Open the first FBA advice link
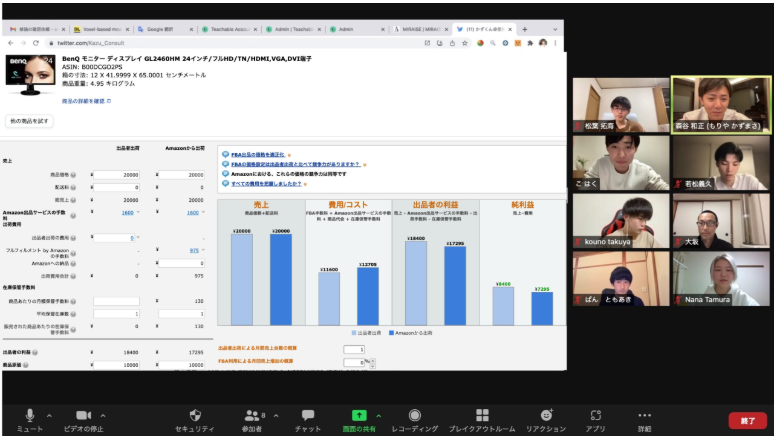Image resolution: width=776 pixels, height=436 pixels. tap(257, 154)
